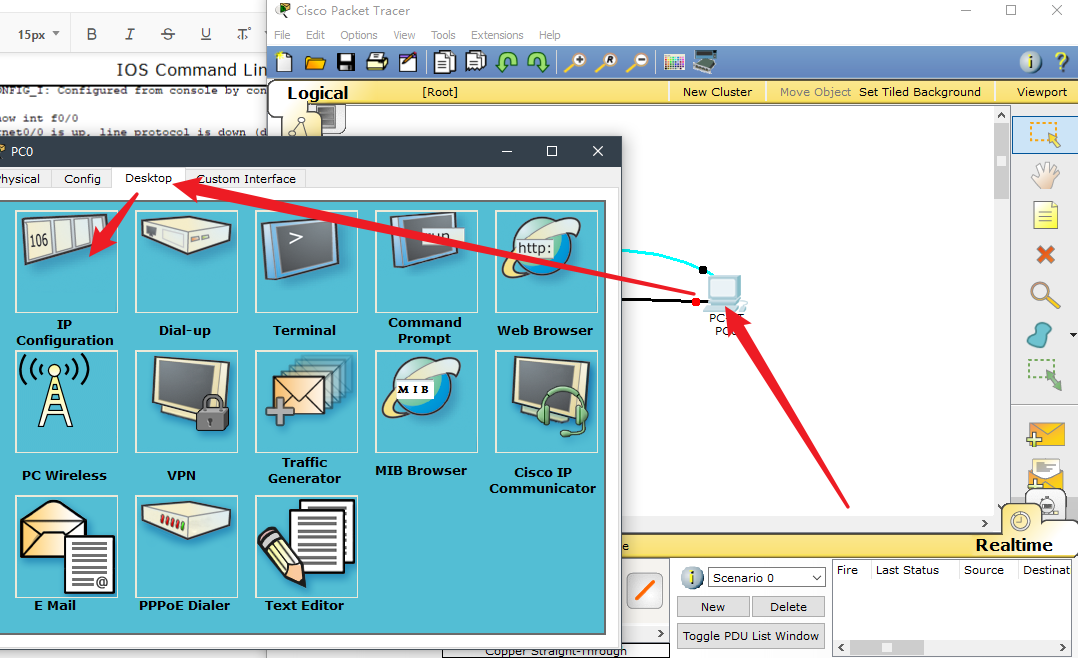1078x658 pixels.
Task: Open the Web Browser app
Action: coord(545,262)
